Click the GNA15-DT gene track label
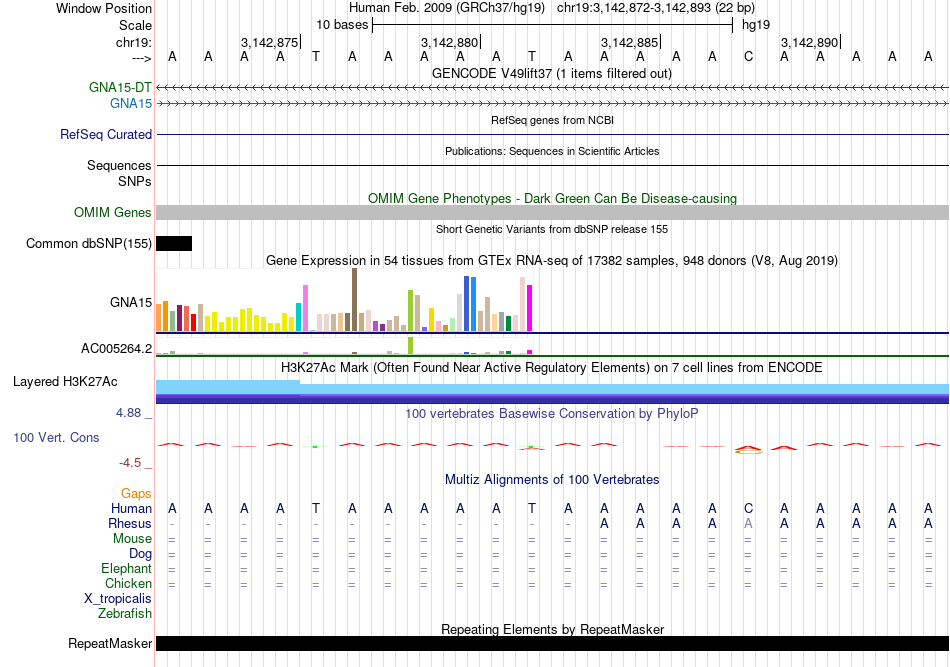This screenshot has width=950, height=667. [120, 88]
